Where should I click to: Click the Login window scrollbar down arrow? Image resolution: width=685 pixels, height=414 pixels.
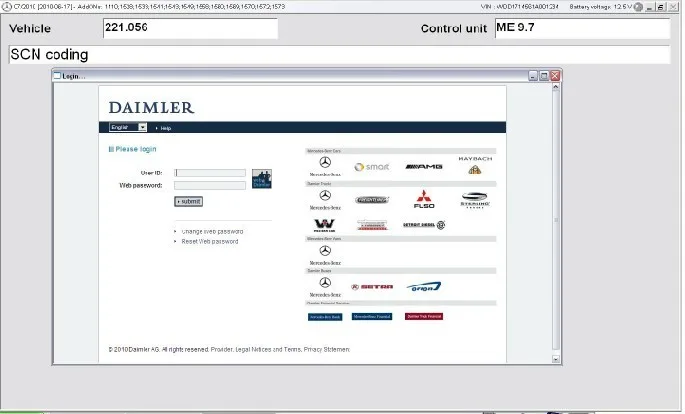556,359
